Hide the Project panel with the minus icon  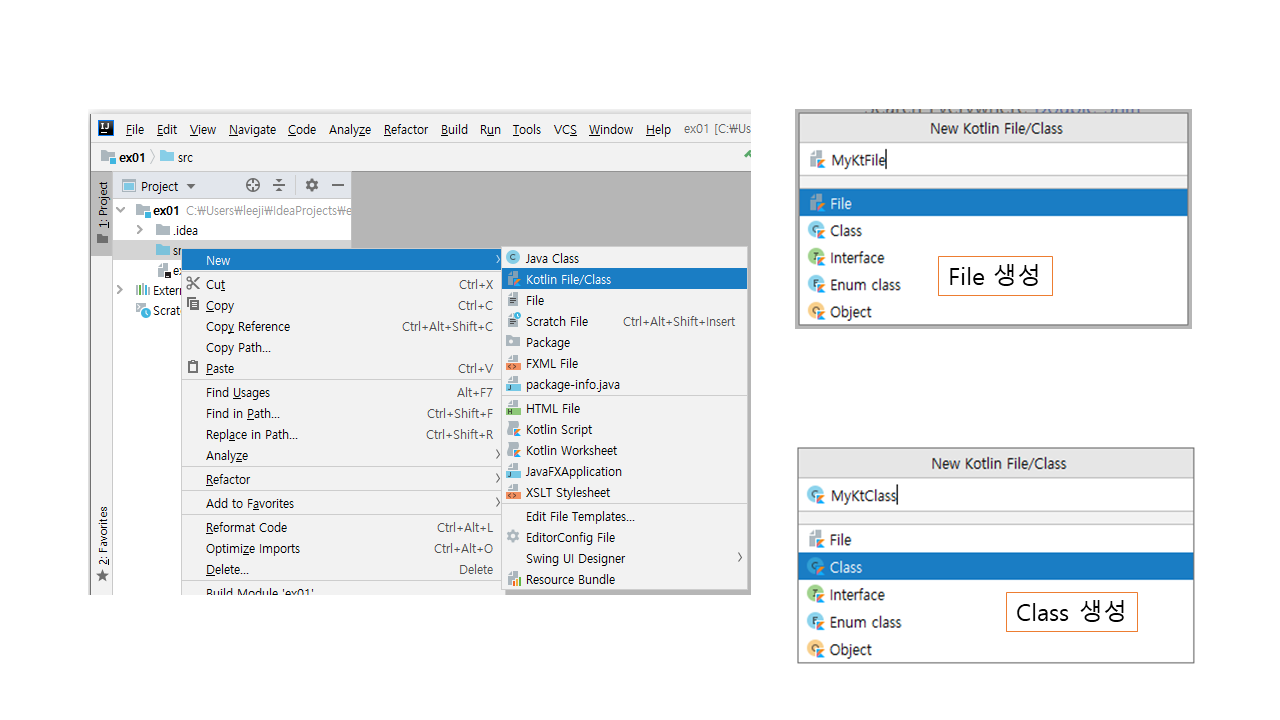pos(338,185)
